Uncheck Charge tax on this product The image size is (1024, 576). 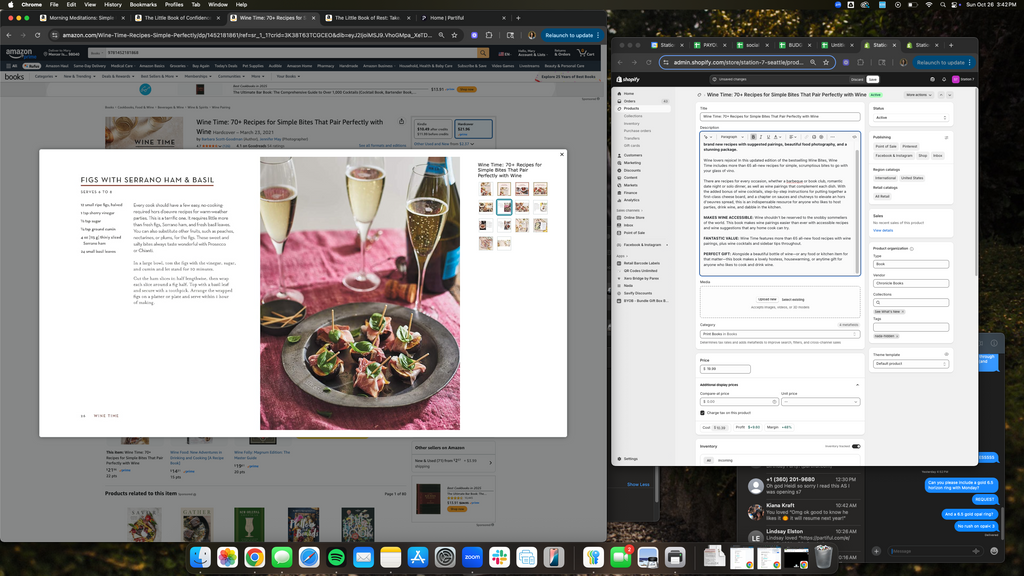pos(702,412)
